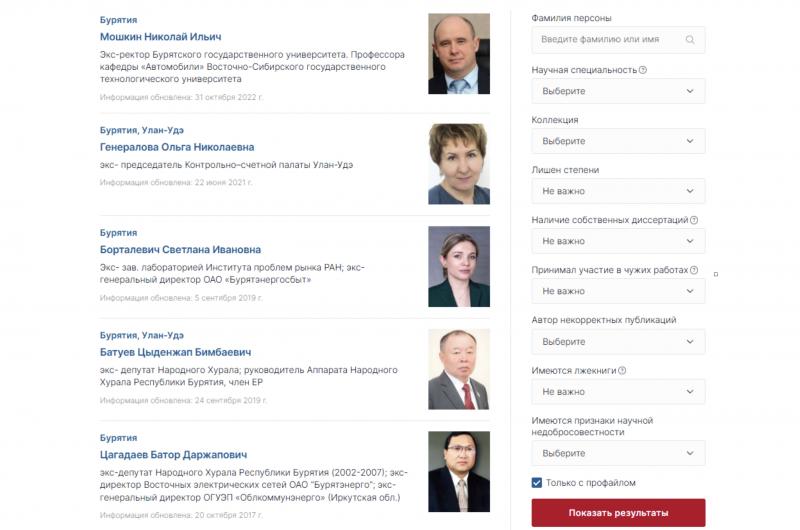Image resolution: width=800 pixels, height=530 pixels.
Task: Expand the Имеются признаки научной недобросовестности dropdown
Action: point(618,453)
